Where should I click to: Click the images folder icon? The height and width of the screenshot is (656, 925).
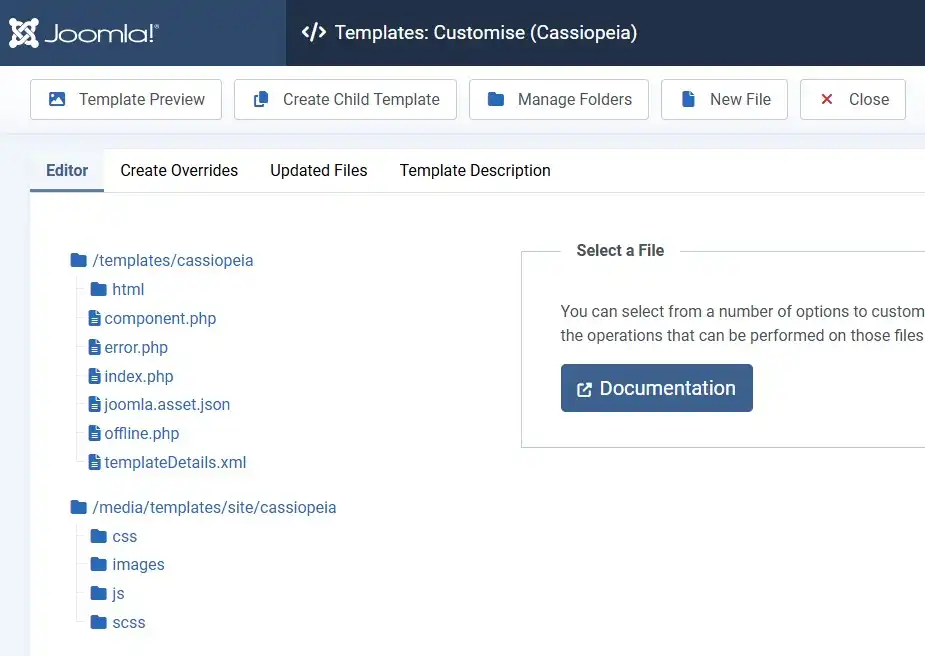click(x=99, y=565)
